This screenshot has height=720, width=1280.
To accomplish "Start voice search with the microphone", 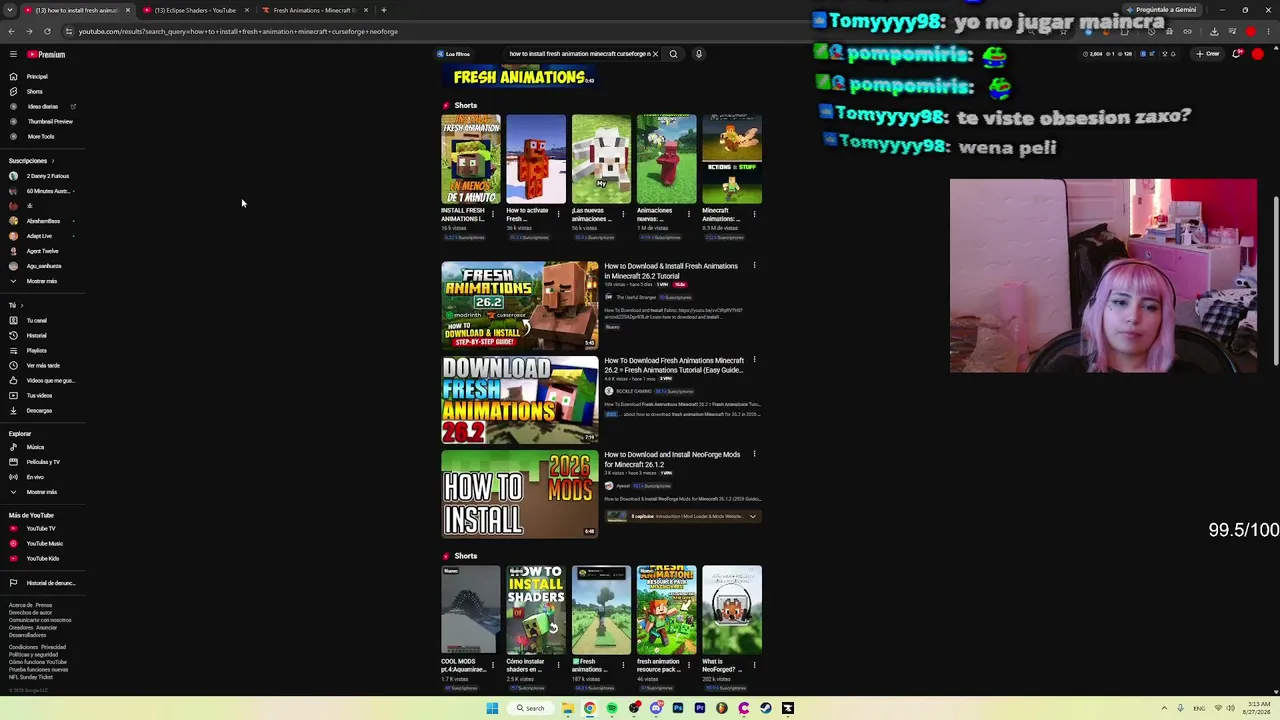I will pyautogui.click(x=698, y=54).
